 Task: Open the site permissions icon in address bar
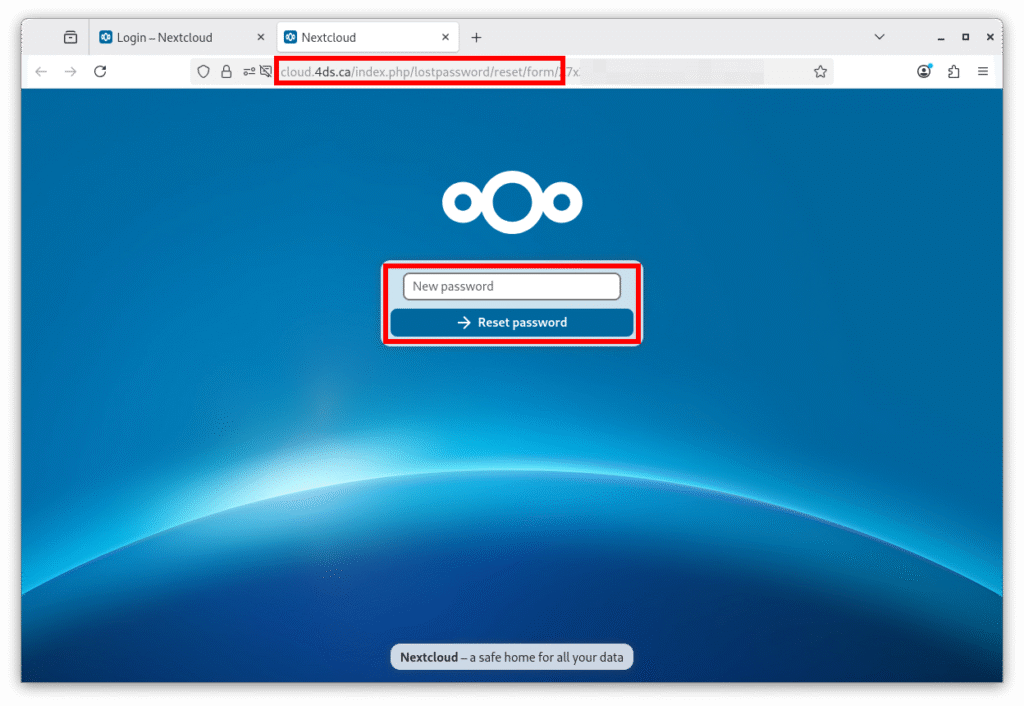coord(248,72)
